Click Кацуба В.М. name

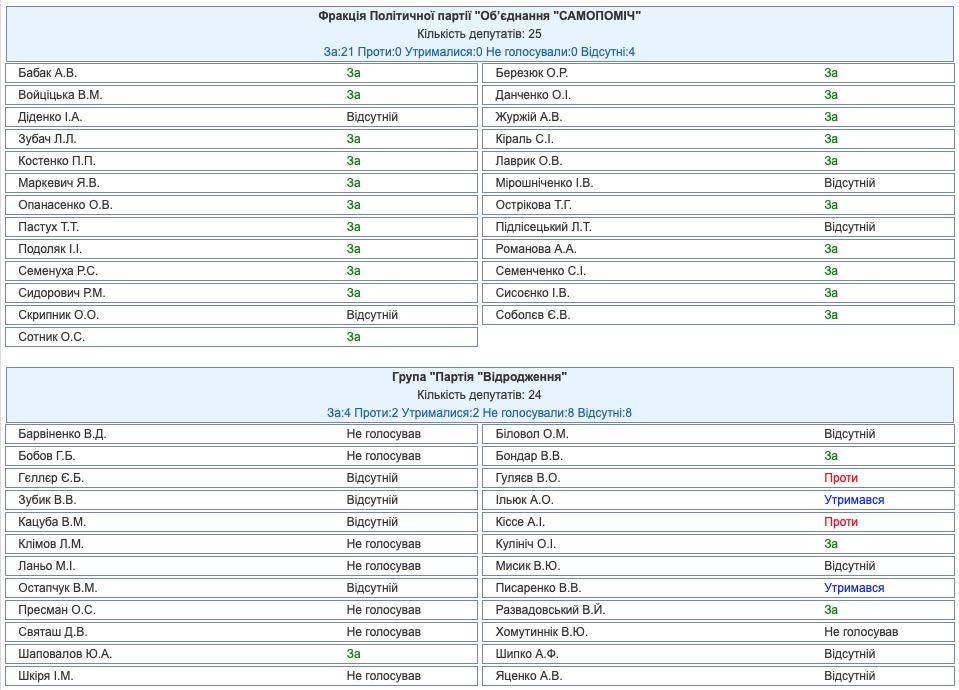pos(52,522)
